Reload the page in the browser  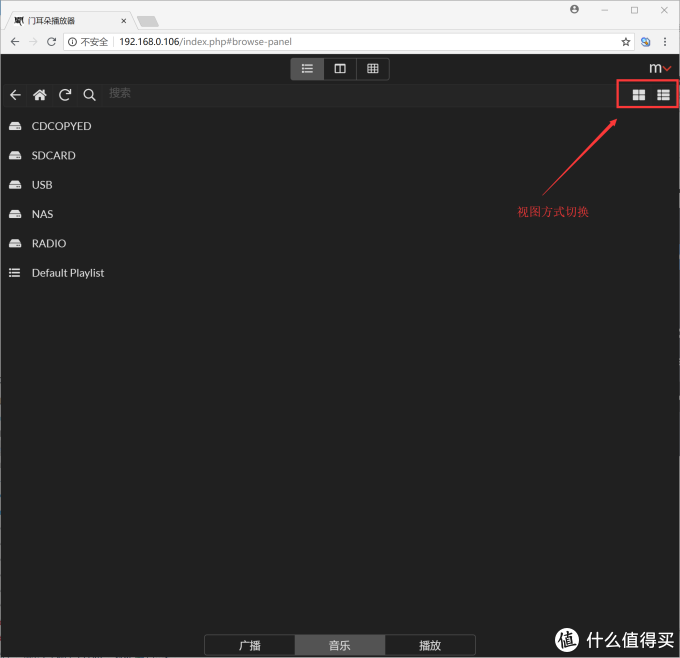51,42
